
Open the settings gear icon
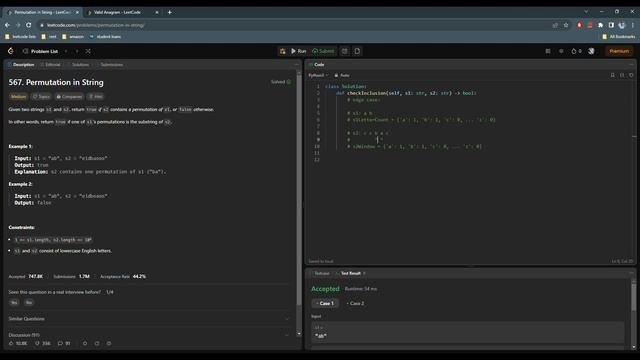pos(561,51)
